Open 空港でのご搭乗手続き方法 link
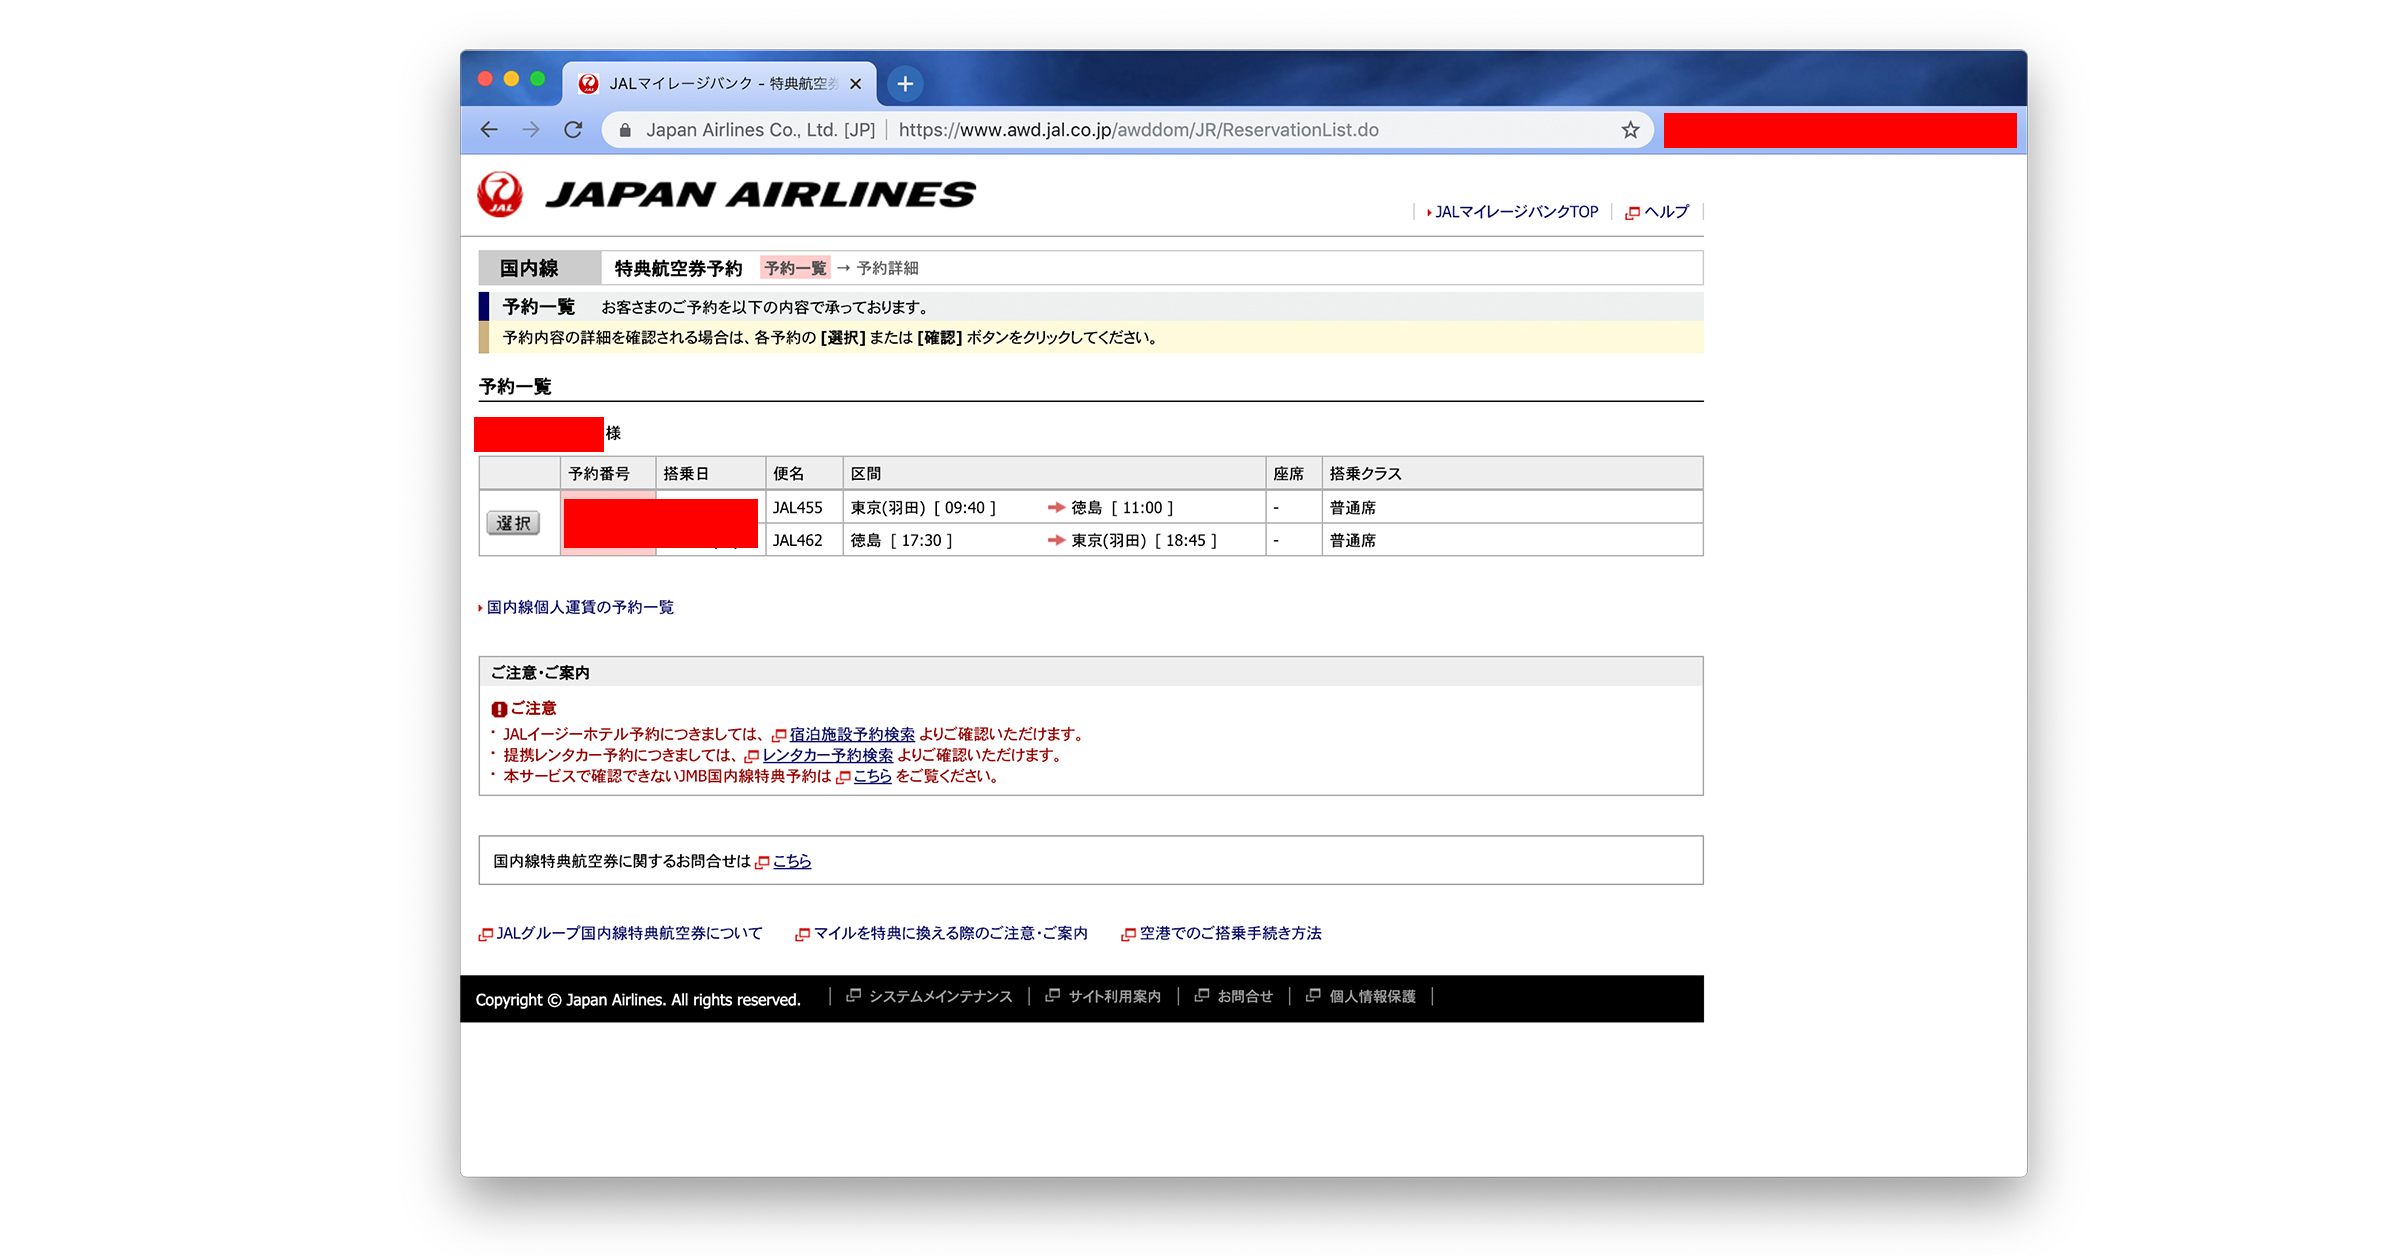Viewport: 2400px width, 1256px height. 1230,933
